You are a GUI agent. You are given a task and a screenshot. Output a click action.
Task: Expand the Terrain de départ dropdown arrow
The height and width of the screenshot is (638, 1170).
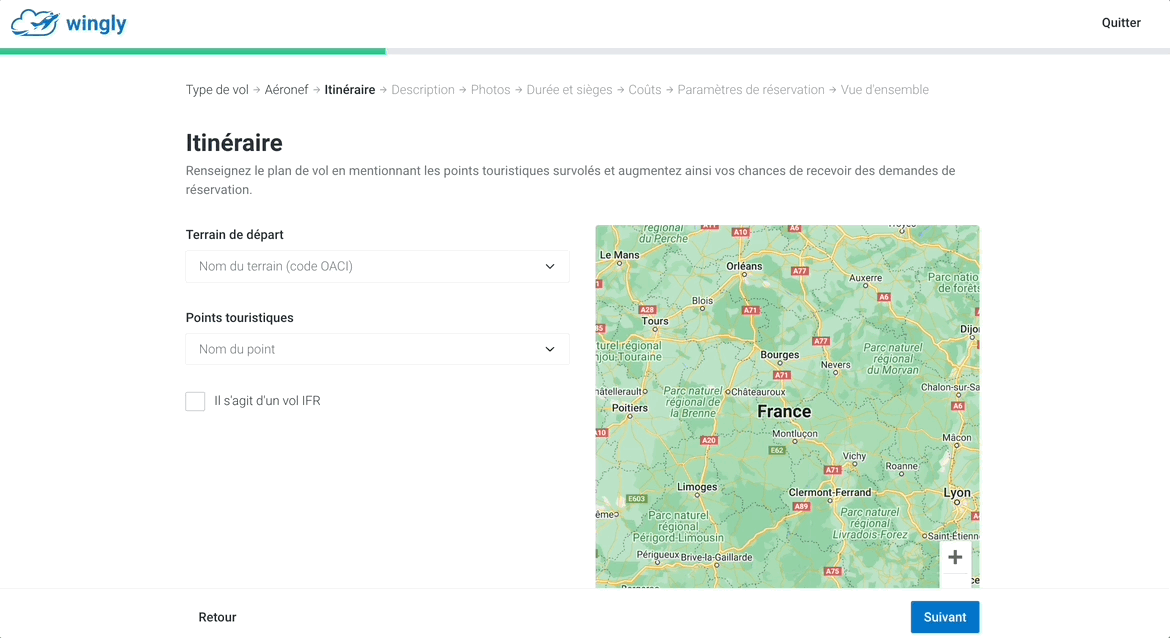(550, 266)
